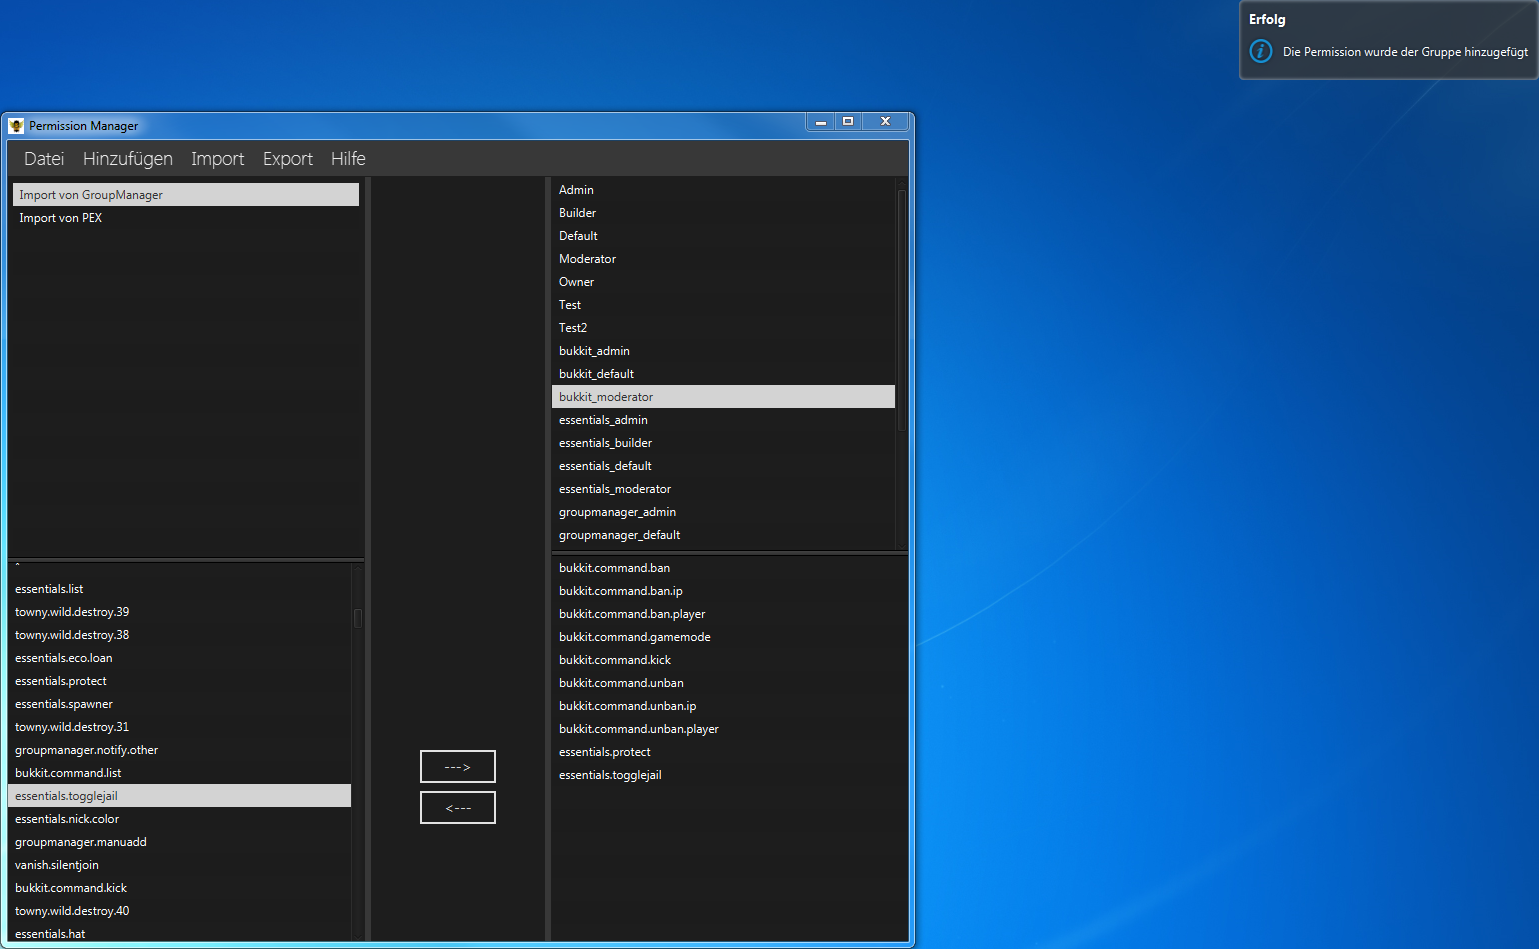
Task: Select bukkit.command.ban.player in group permissions
Action: point(729,614)
